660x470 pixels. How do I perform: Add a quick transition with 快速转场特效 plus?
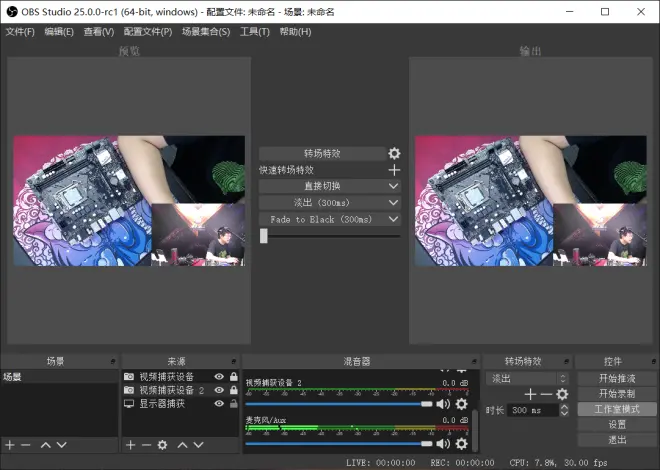(x=394, y=170)
